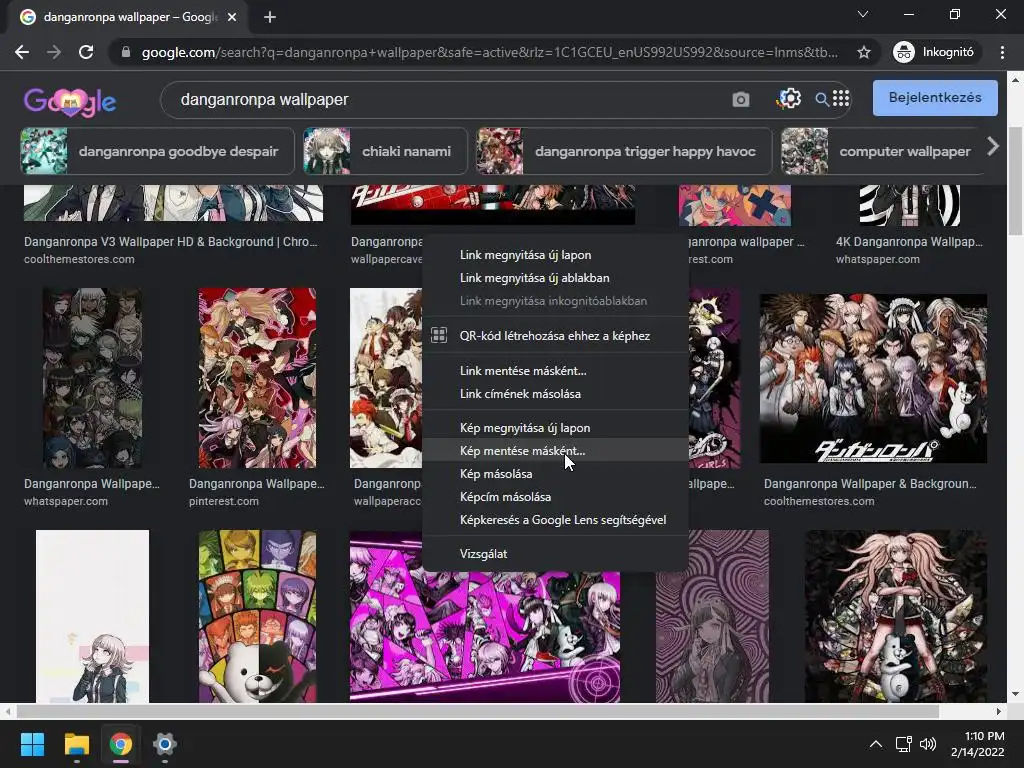Choose Kép mentése másként...
This screenshot has height=768, width=1024.
556,451
